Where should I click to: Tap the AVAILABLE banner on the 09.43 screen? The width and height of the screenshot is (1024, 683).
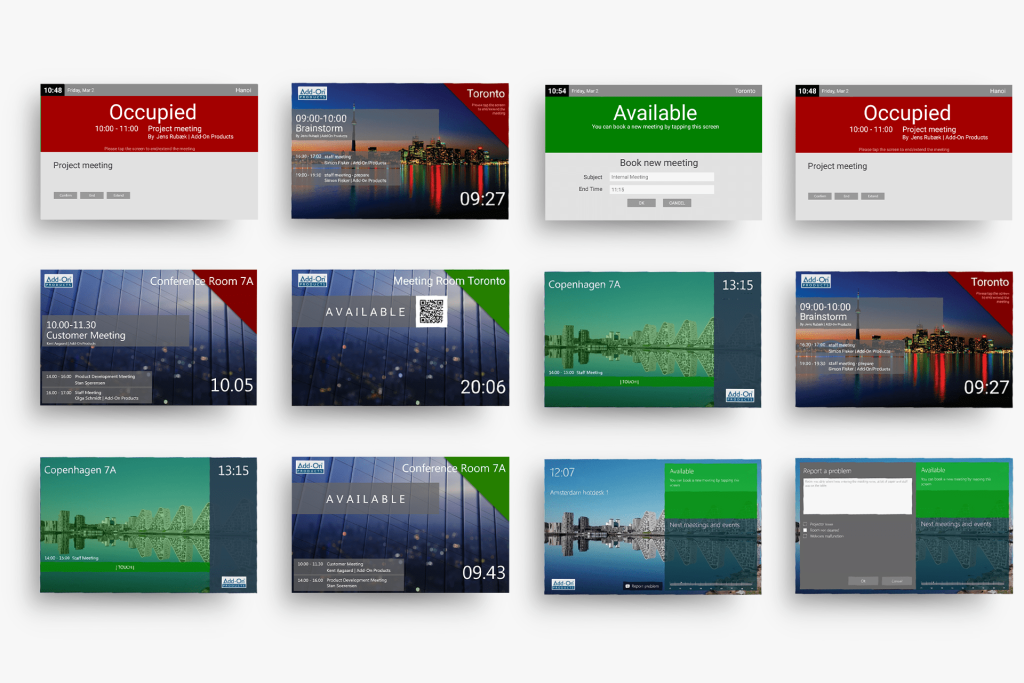tap(366, 499)
